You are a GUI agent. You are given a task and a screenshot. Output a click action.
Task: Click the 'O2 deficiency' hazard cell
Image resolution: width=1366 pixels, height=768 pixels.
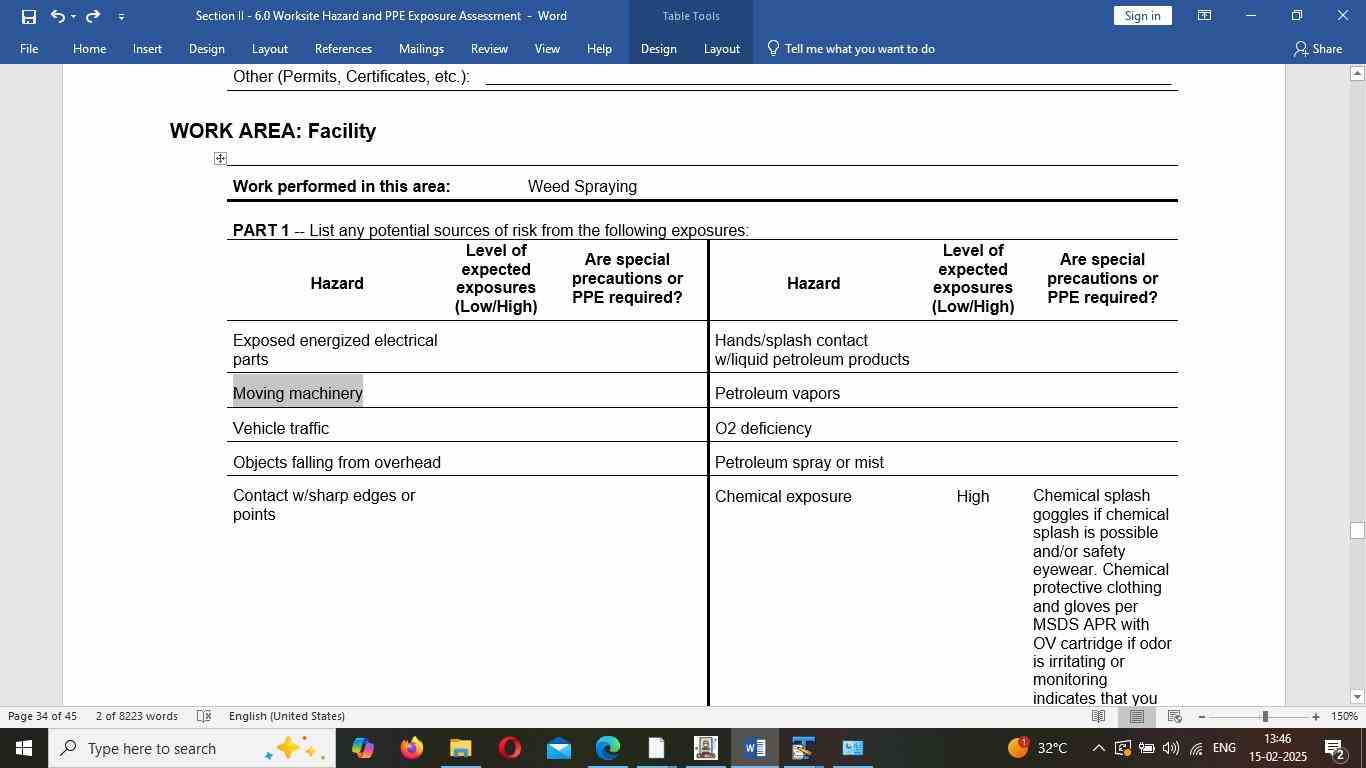tap(763, 428)
